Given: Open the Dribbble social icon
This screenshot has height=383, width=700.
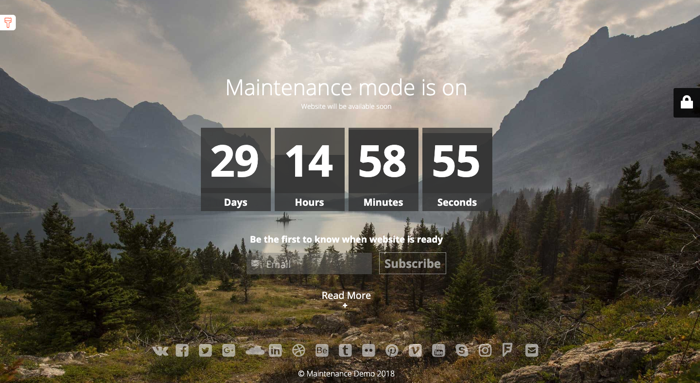Looking at the screenshot, I should (x=298, y=350).
